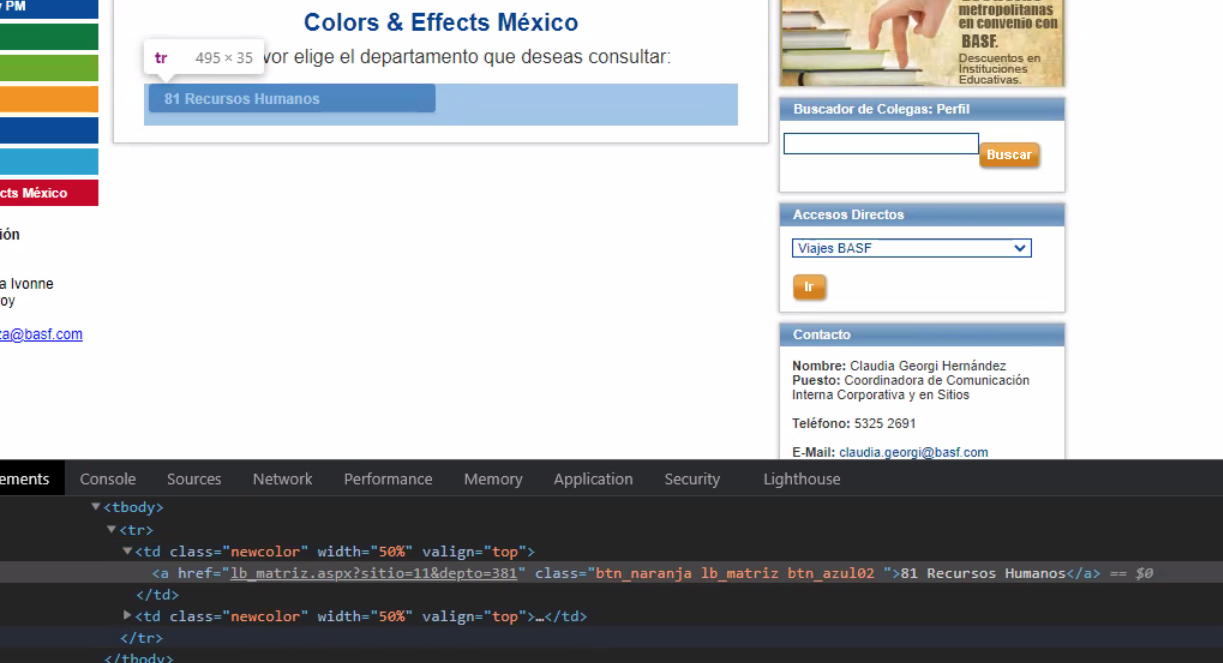Expand the second td newcolor node
The width and height of the screenshot is (1223, 663).
coord(127,616)
